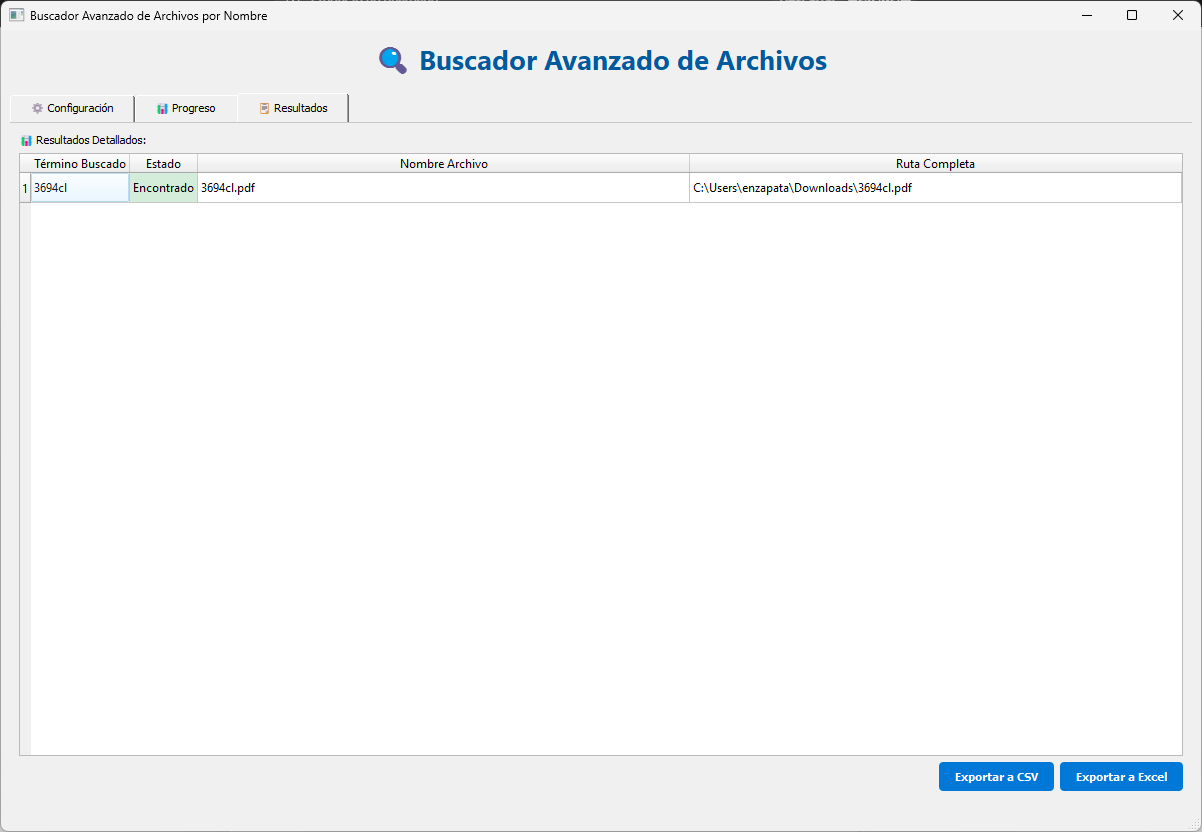Click the gear icon on Configuración tab
1202x832 pixels.
coord(37,108)
